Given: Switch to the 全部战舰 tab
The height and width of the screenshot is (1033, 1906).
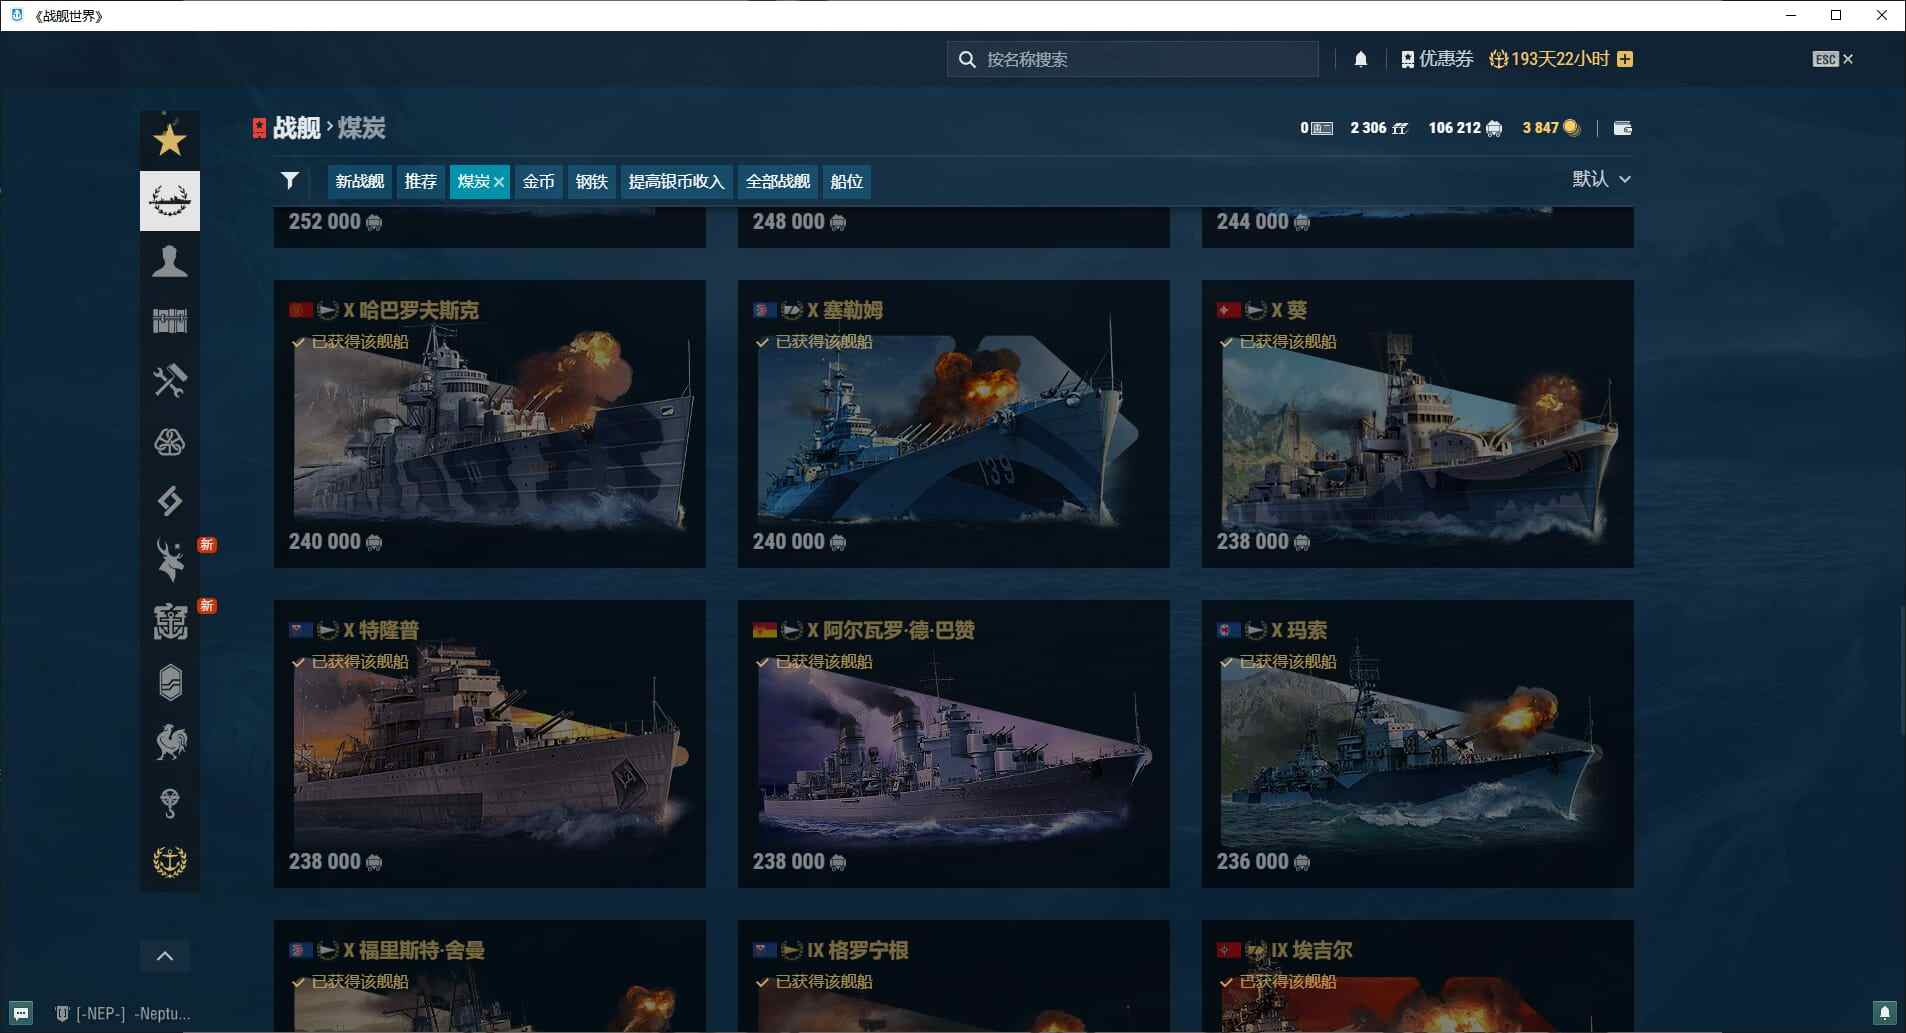Looking at the screenshot, I should tap(777, 181).
